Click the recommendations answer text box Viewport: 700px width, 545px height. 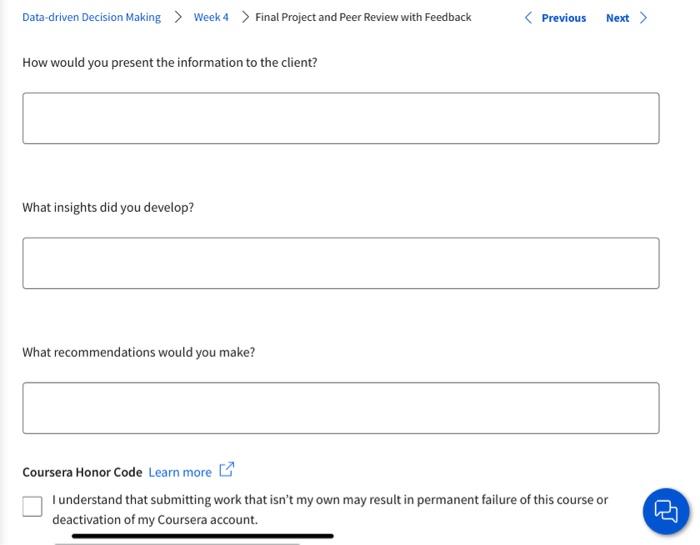(341, 408)
